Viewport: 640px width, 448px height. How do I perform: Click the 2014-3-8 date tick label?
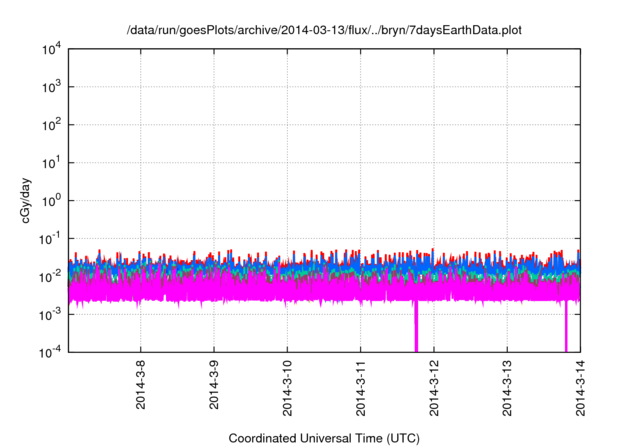(141, 384)
